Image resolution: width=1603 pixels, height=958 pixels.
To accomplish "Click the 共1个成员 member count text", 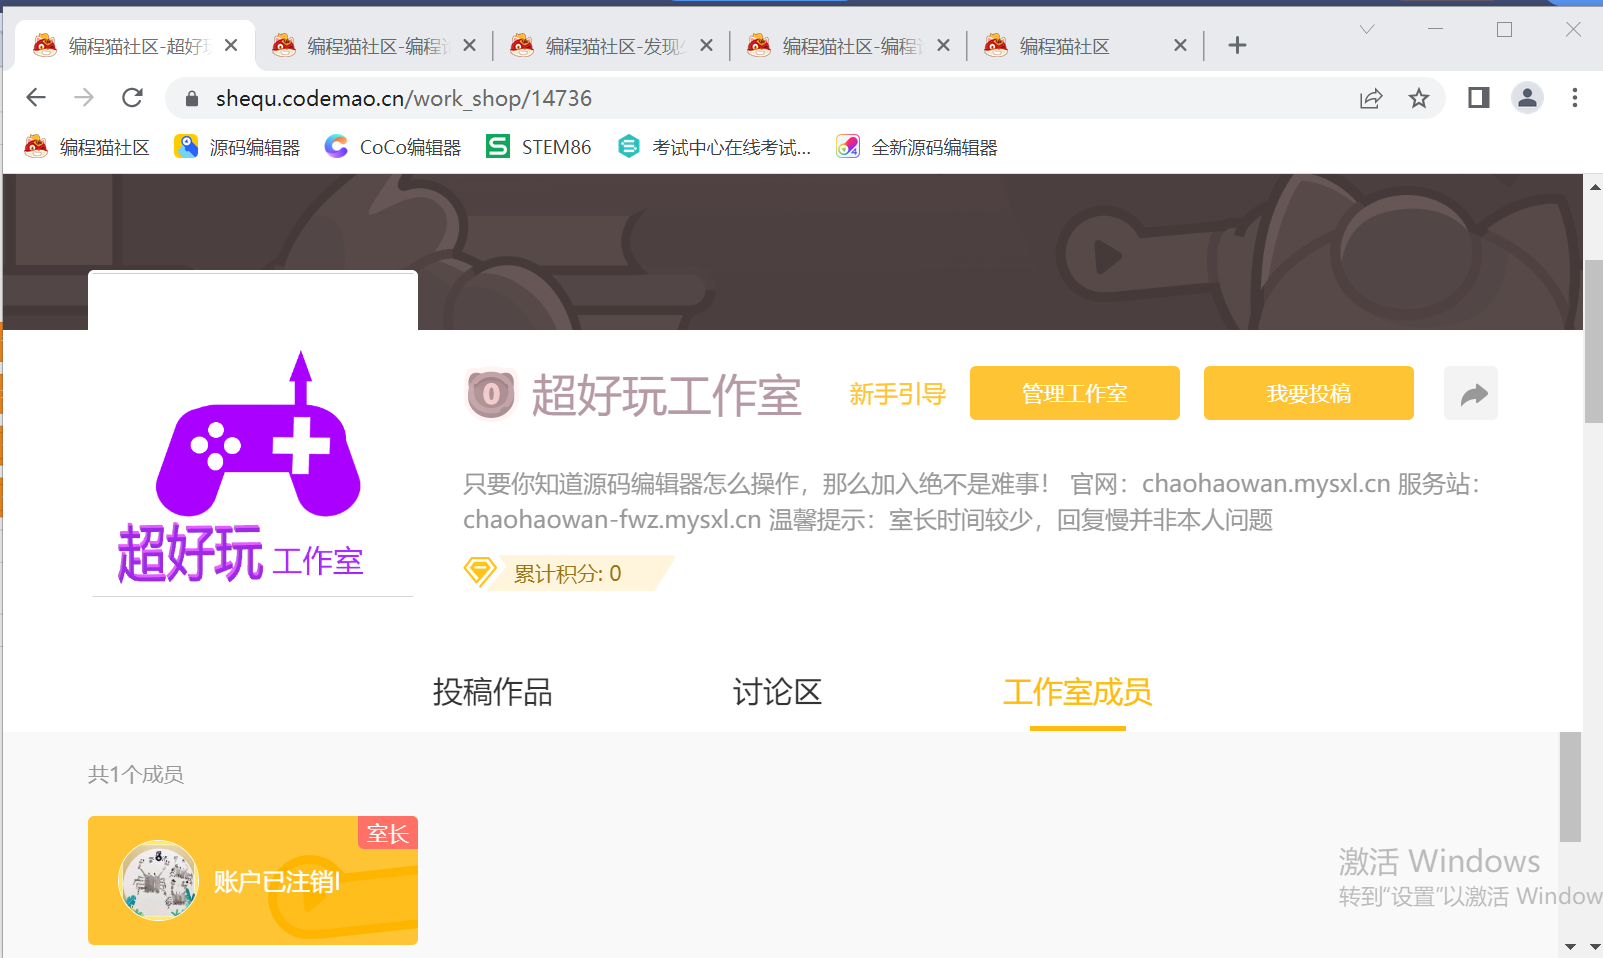I will 136,775.
